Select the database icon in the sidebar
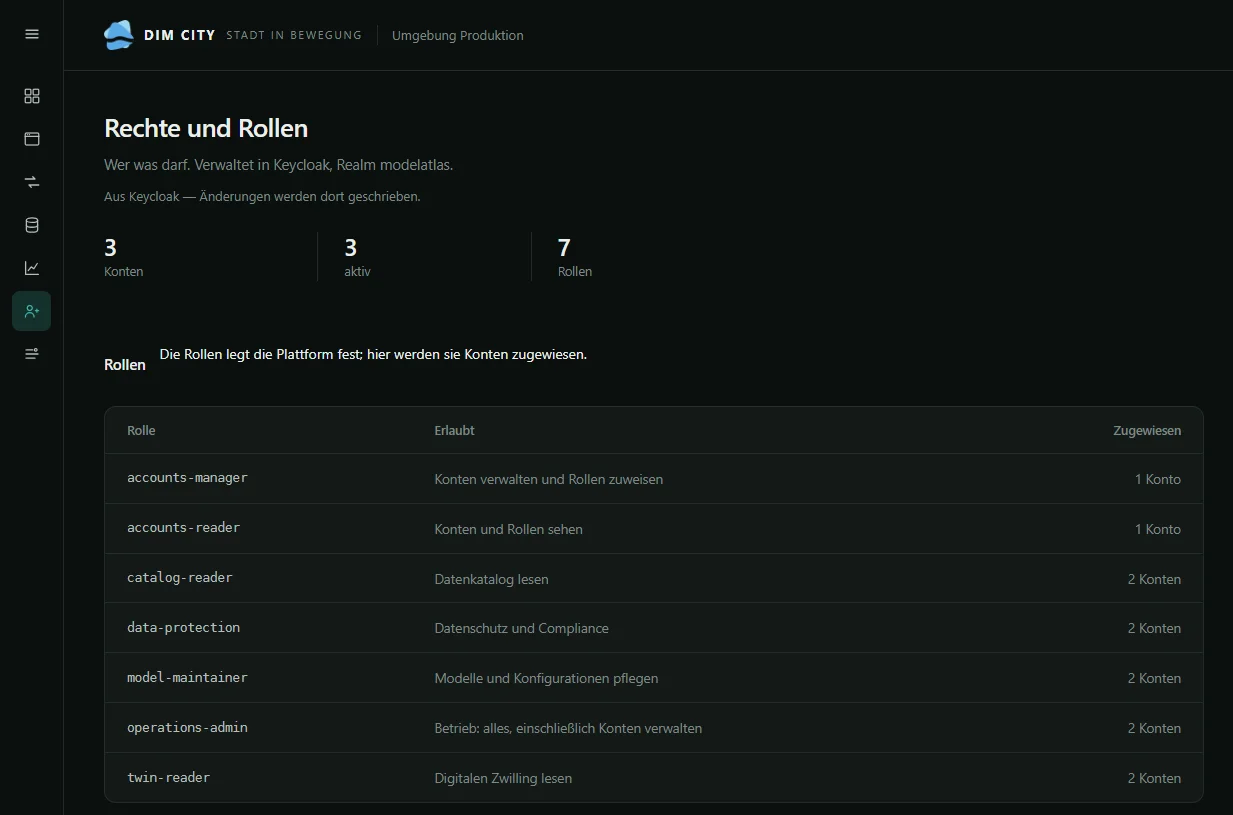This screenshot has height=815, width=1233. (x=32, y=225)
